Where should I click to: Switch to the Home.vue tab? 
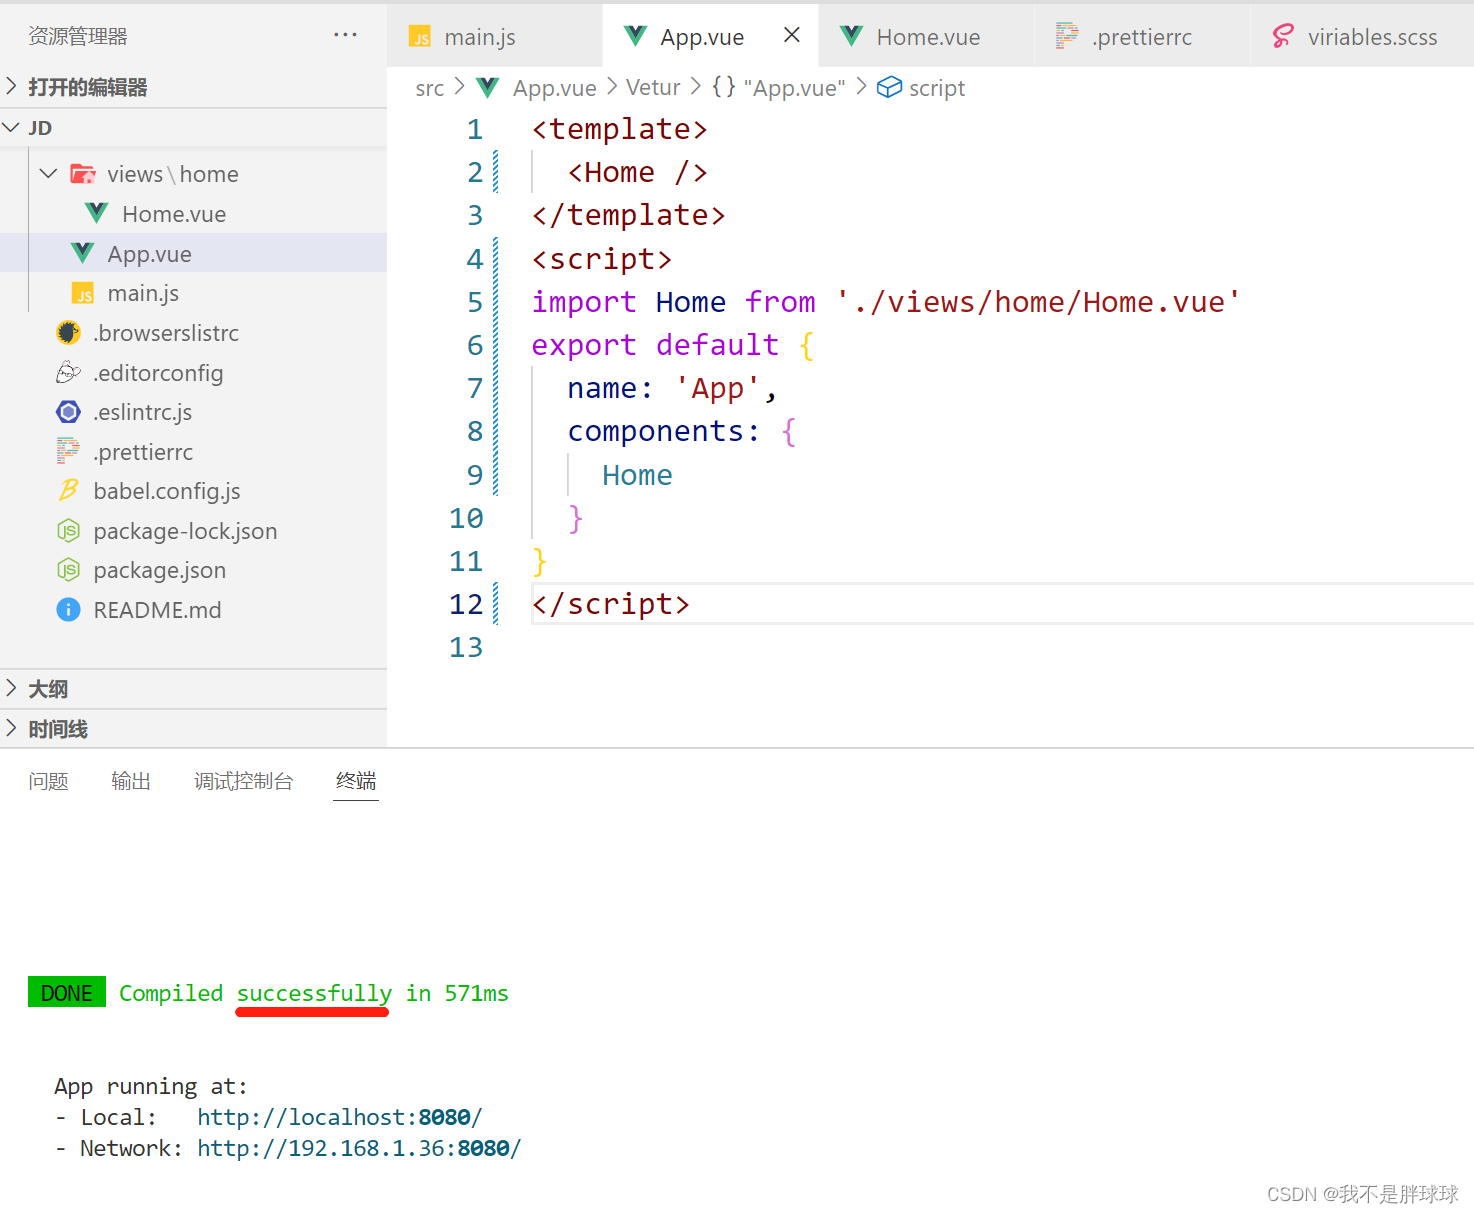[926, 36]
